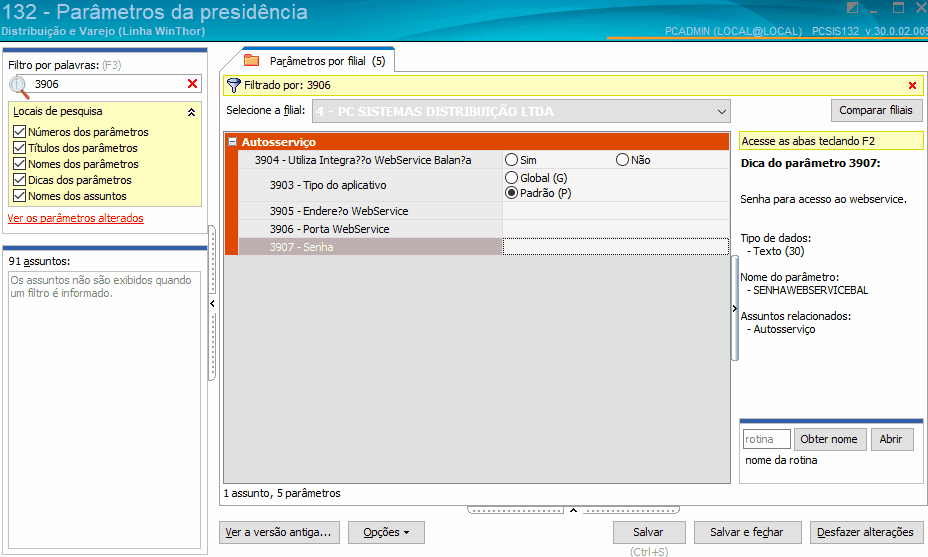The width and height of the screenshot is (928, 557).
Task: Select row 3904 - Utiliza Integração WebService Balança
Action: 370,160
